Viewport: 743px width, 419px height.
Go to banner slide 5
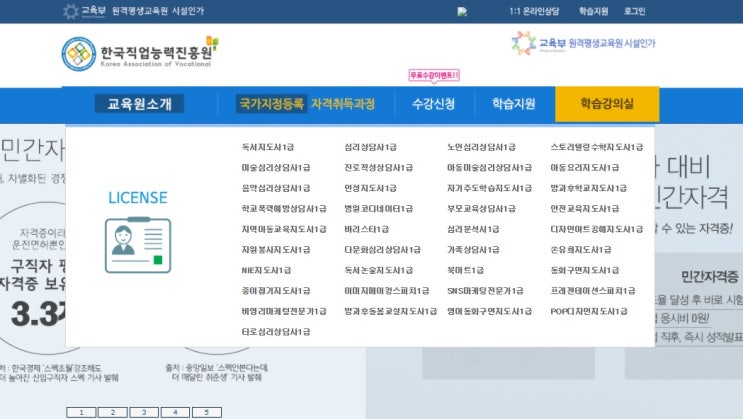click(x=206, y=412)
